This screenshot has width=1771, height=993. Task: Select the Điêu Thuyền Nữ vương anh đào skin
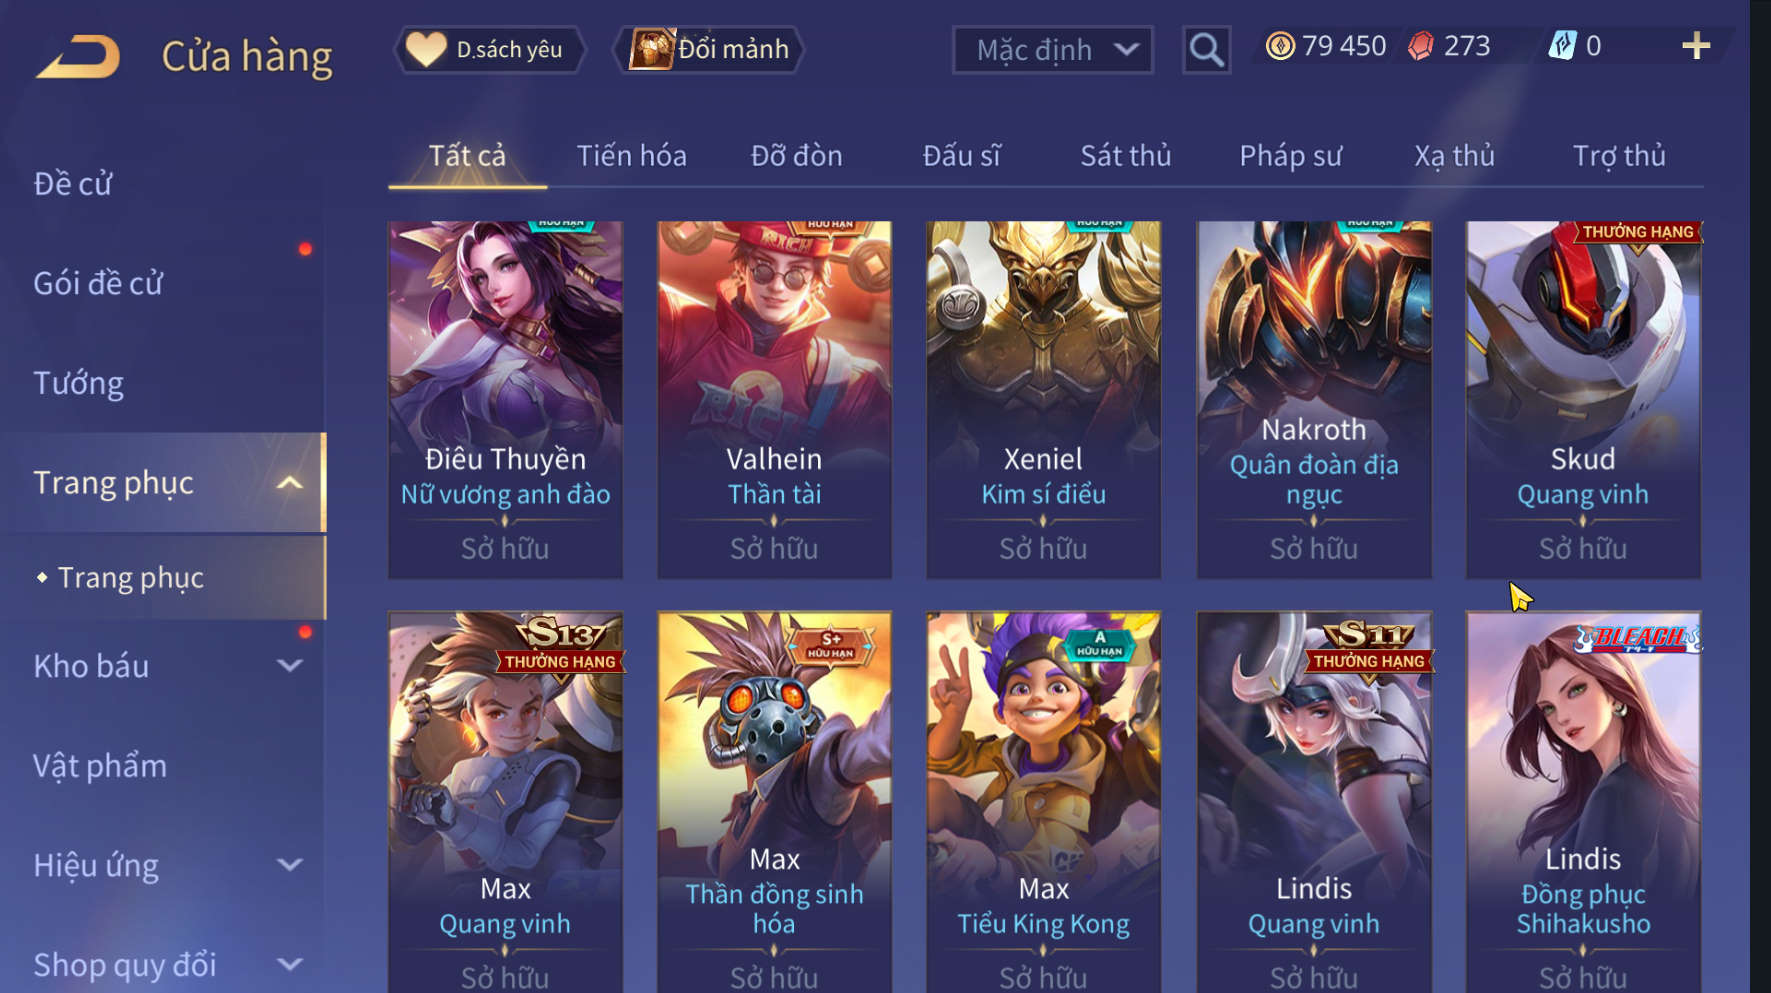[x=505, y=400]
